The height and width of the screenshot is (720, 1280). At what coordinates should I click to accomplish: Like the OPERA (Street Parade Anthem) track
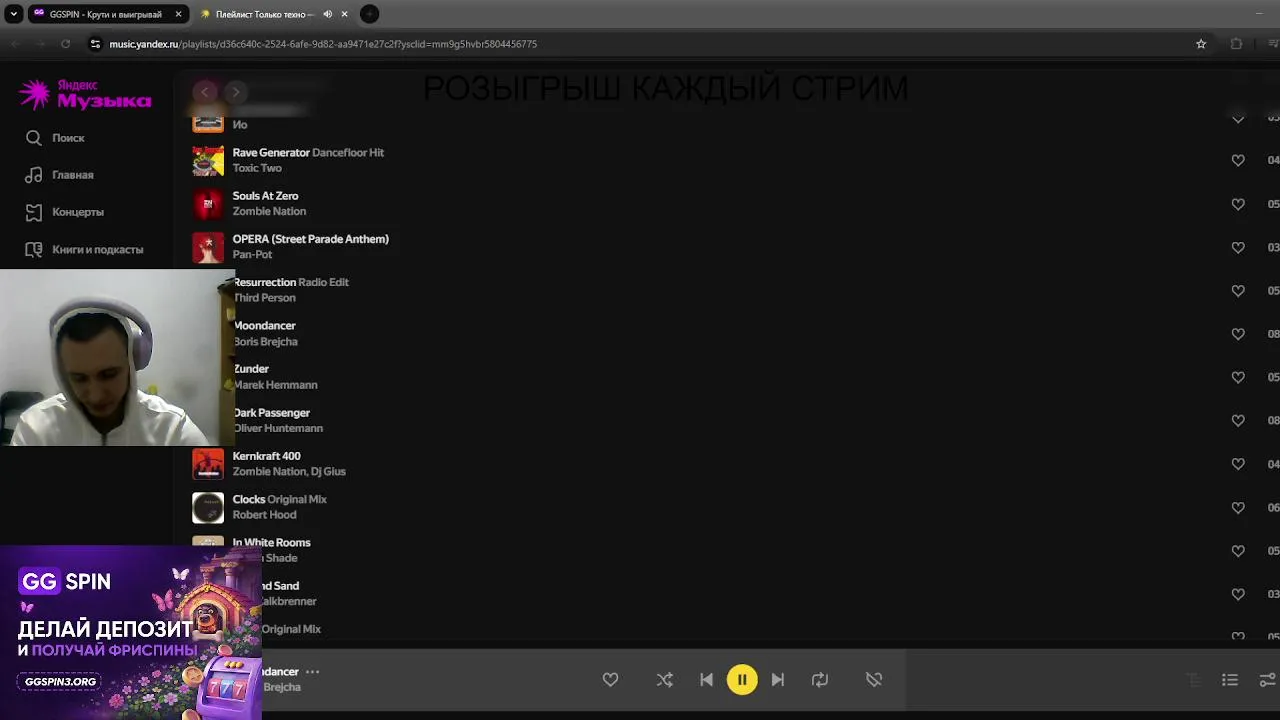(x=1238, y=247)
